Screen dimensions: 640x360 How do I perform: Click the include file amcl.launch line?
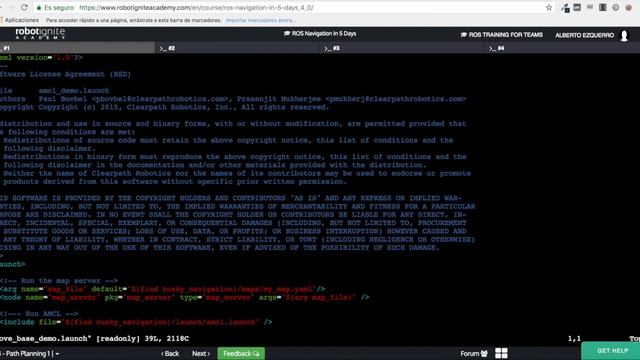tap(136, 322)
